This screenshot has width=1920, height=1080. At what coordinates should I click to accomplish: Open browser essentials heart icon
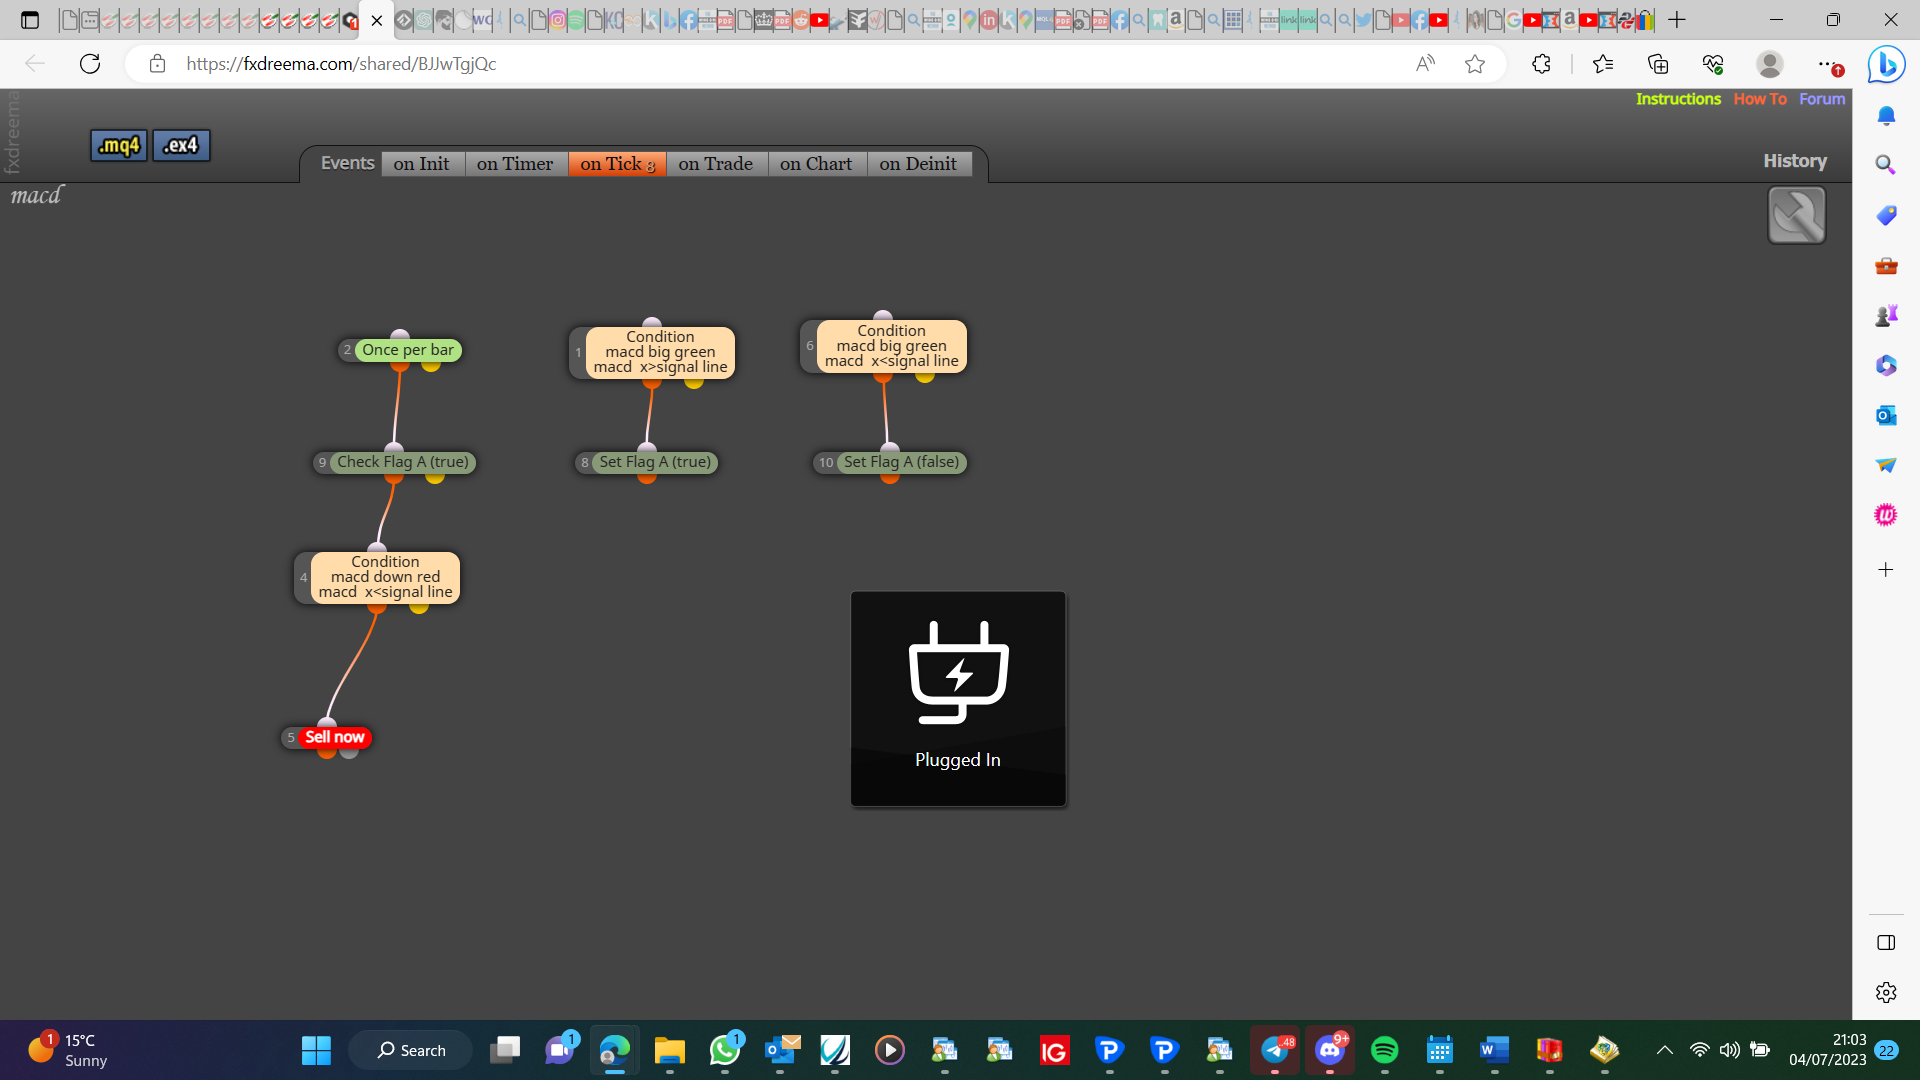coord(1713,64)
